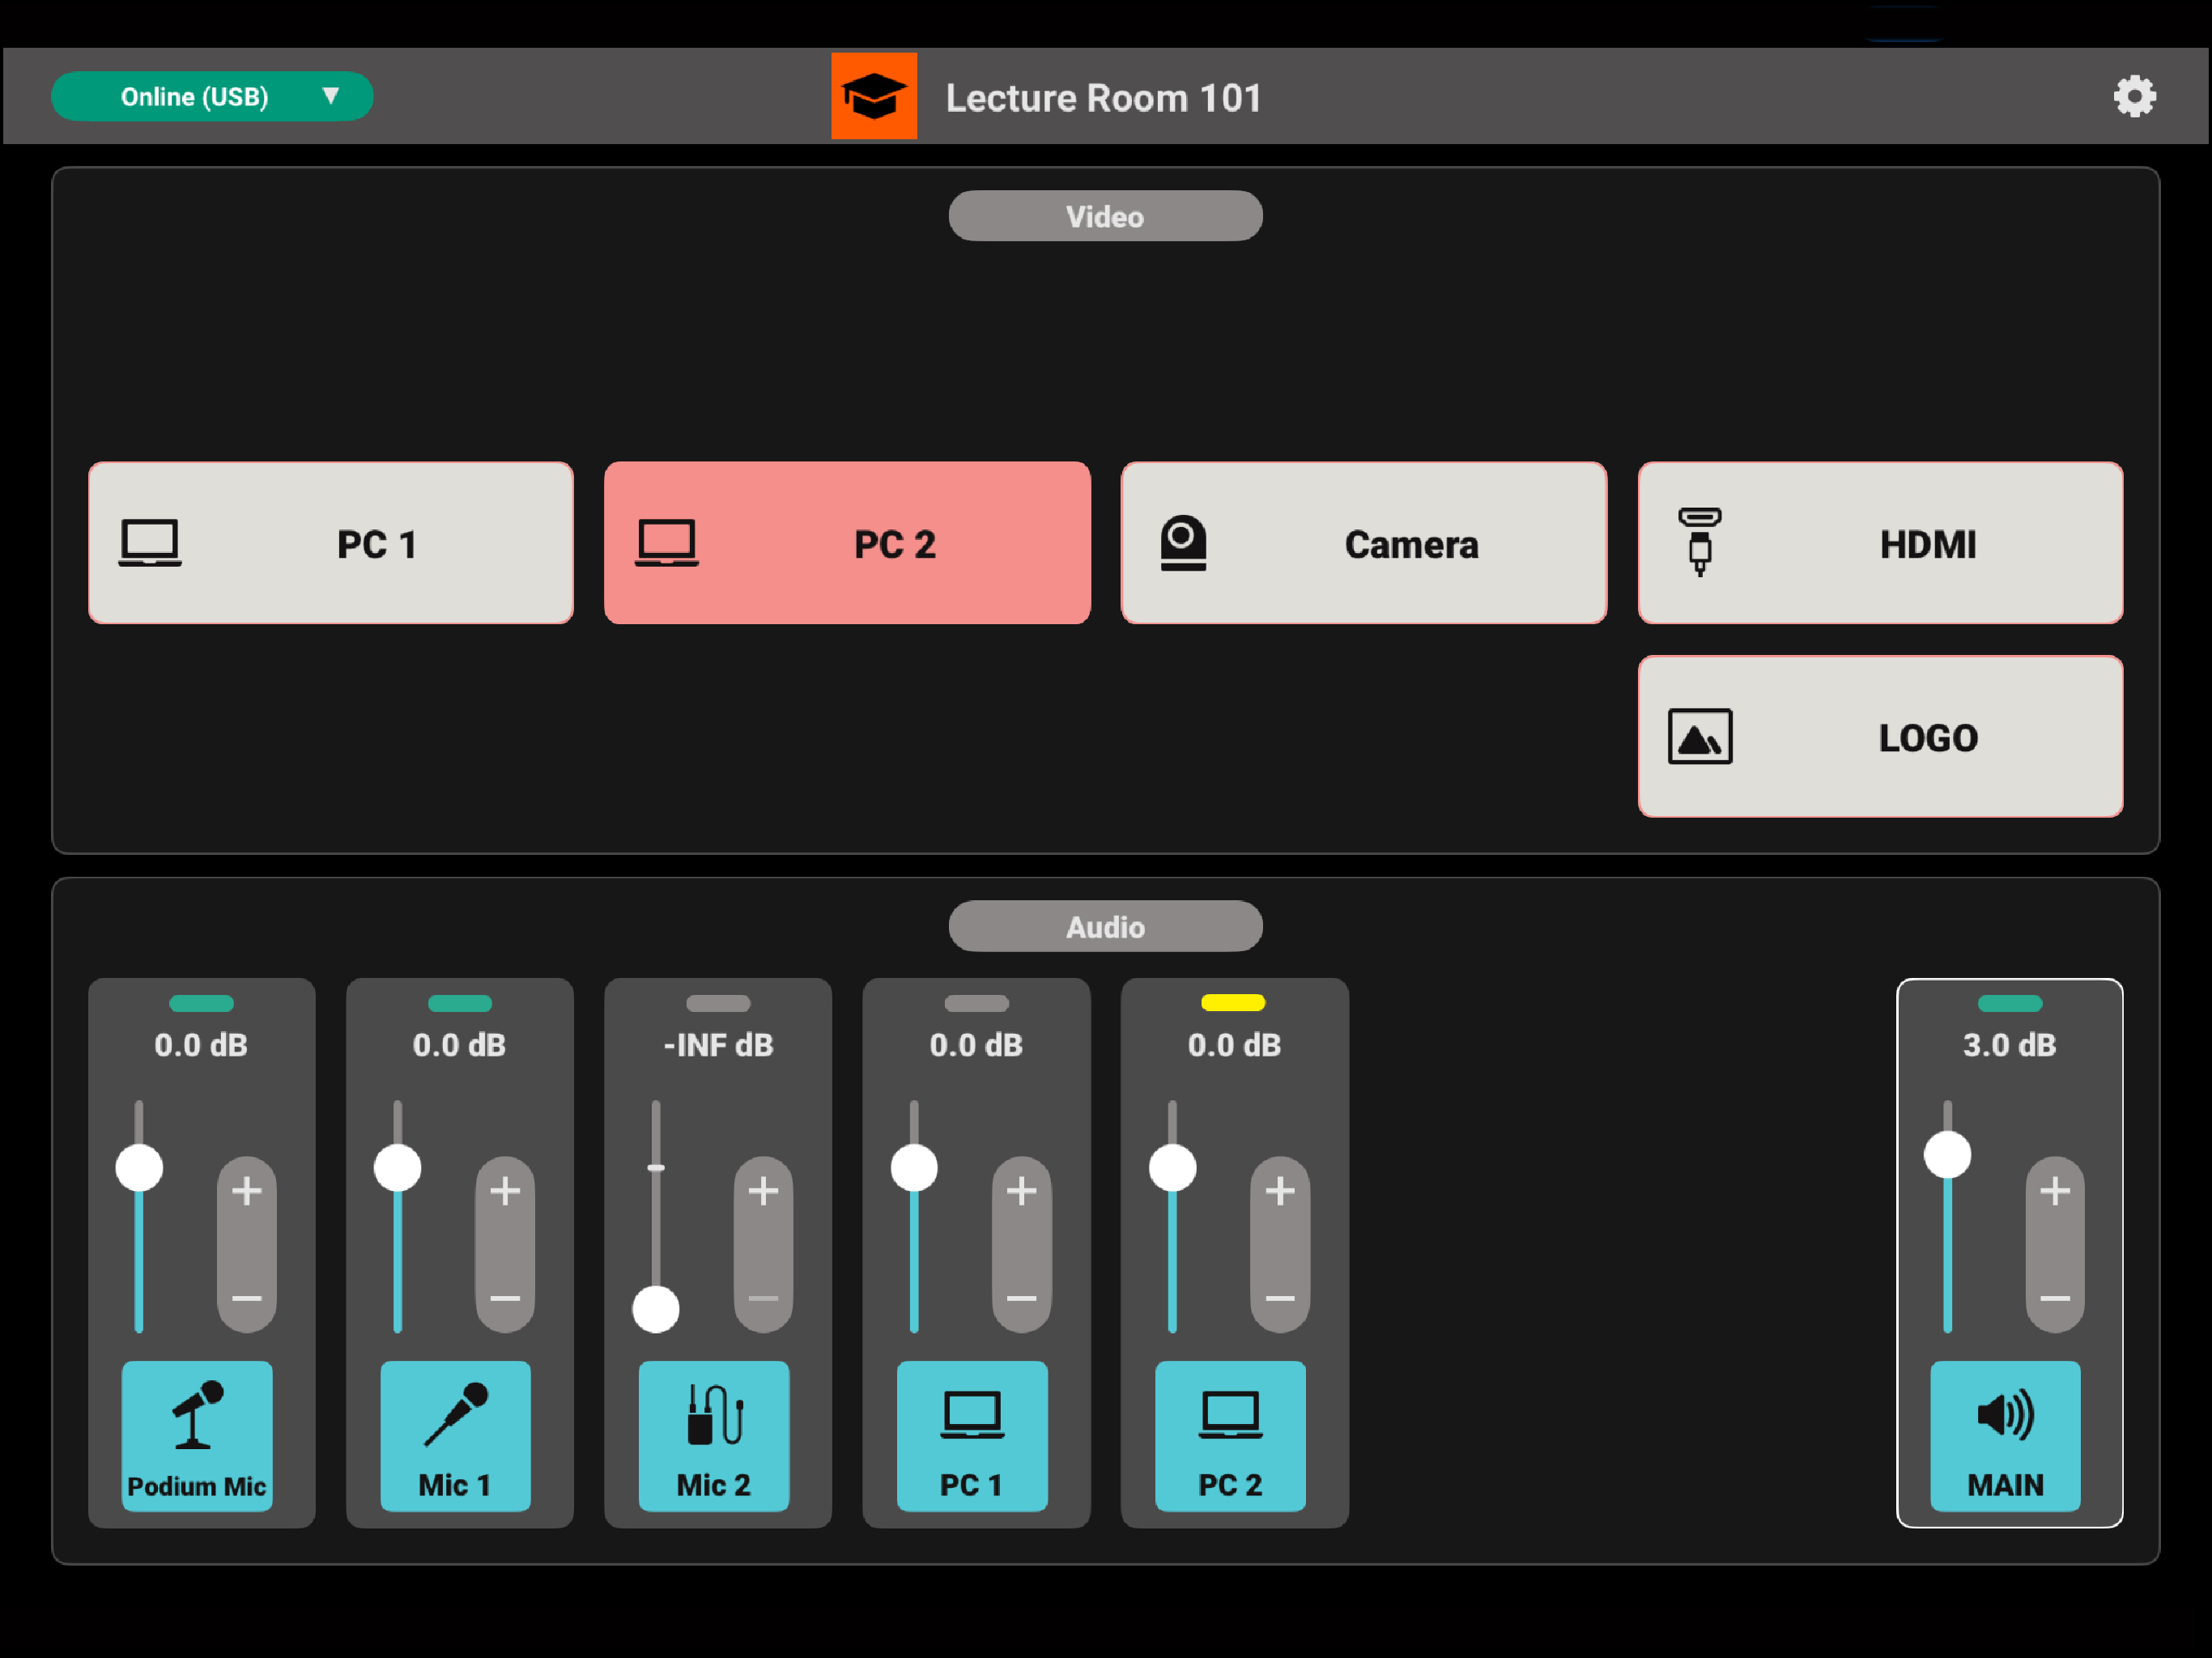Image resolution: width=2212 pixels, height=1658 pixels.
Task: Toggle the Podium Mic mute button
Action: (197, 1435)
